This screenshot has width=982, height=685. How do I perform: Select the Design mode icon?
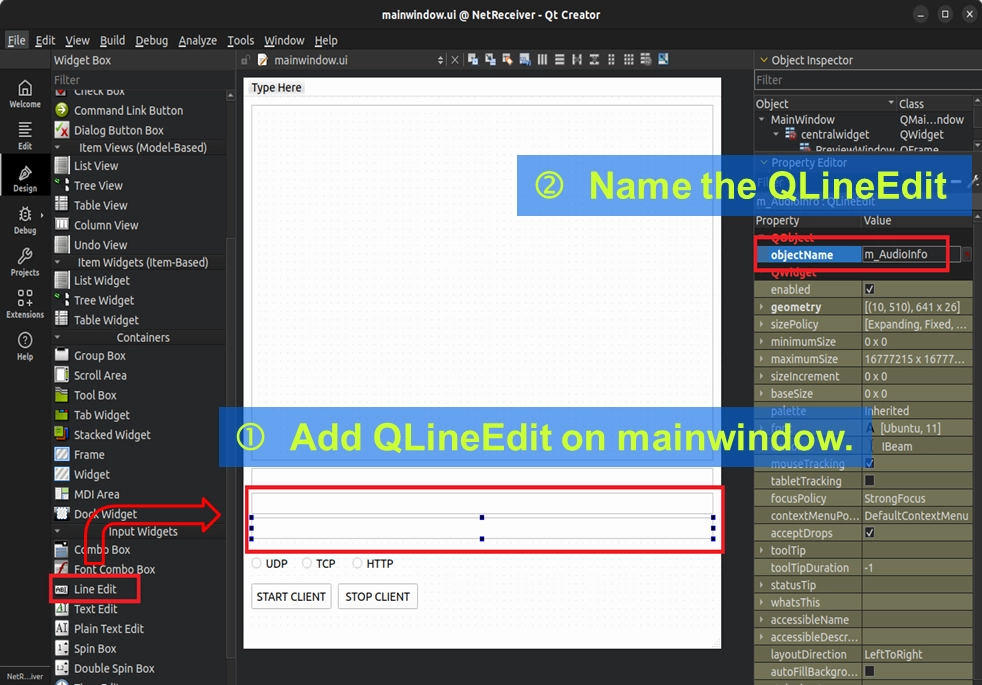coord(24,178)
